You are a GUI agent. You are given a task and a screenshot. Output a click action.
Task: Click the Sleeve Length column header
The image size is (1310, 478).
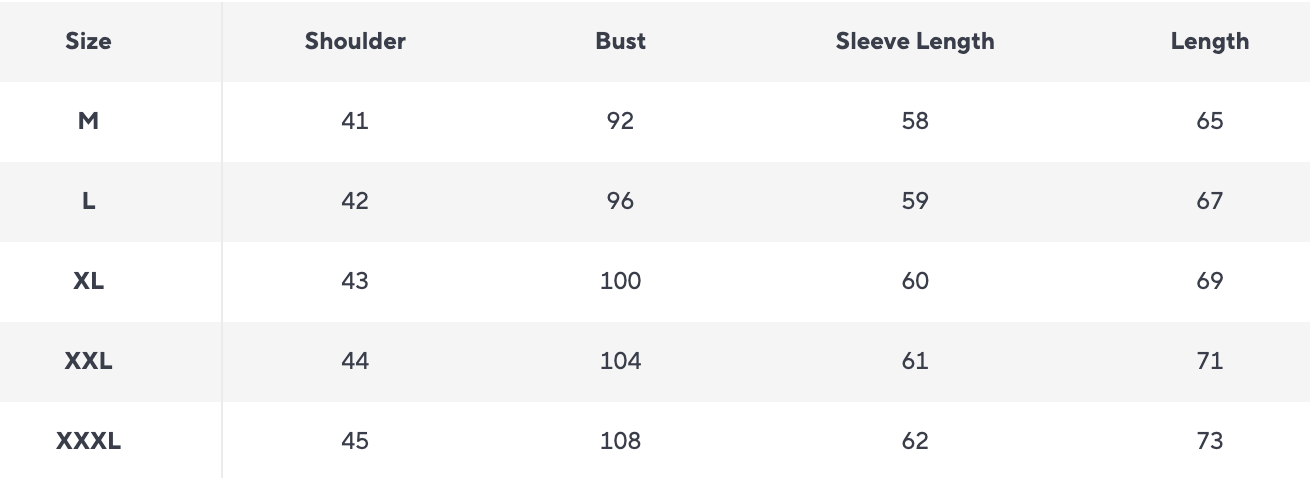915,41
